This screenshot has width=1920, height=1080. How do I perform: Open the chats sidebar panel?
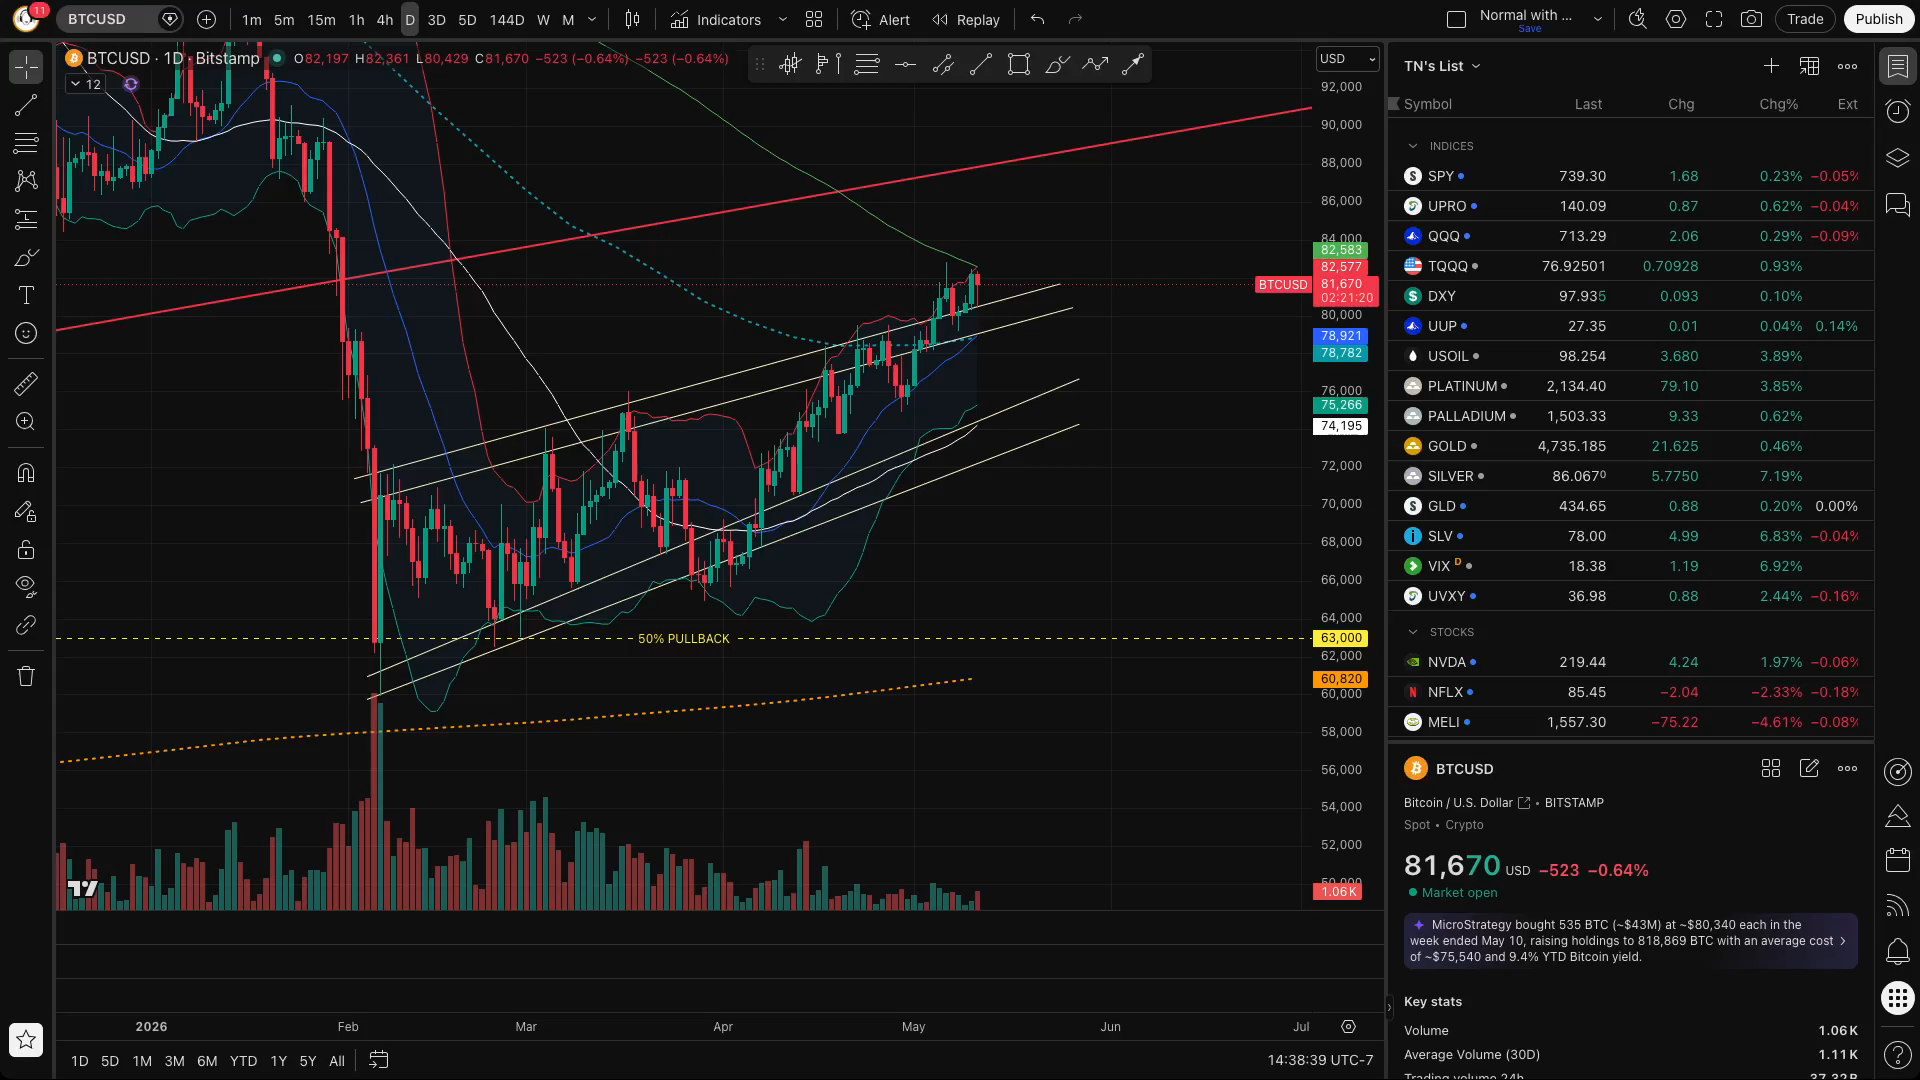tap(1898, 205)
